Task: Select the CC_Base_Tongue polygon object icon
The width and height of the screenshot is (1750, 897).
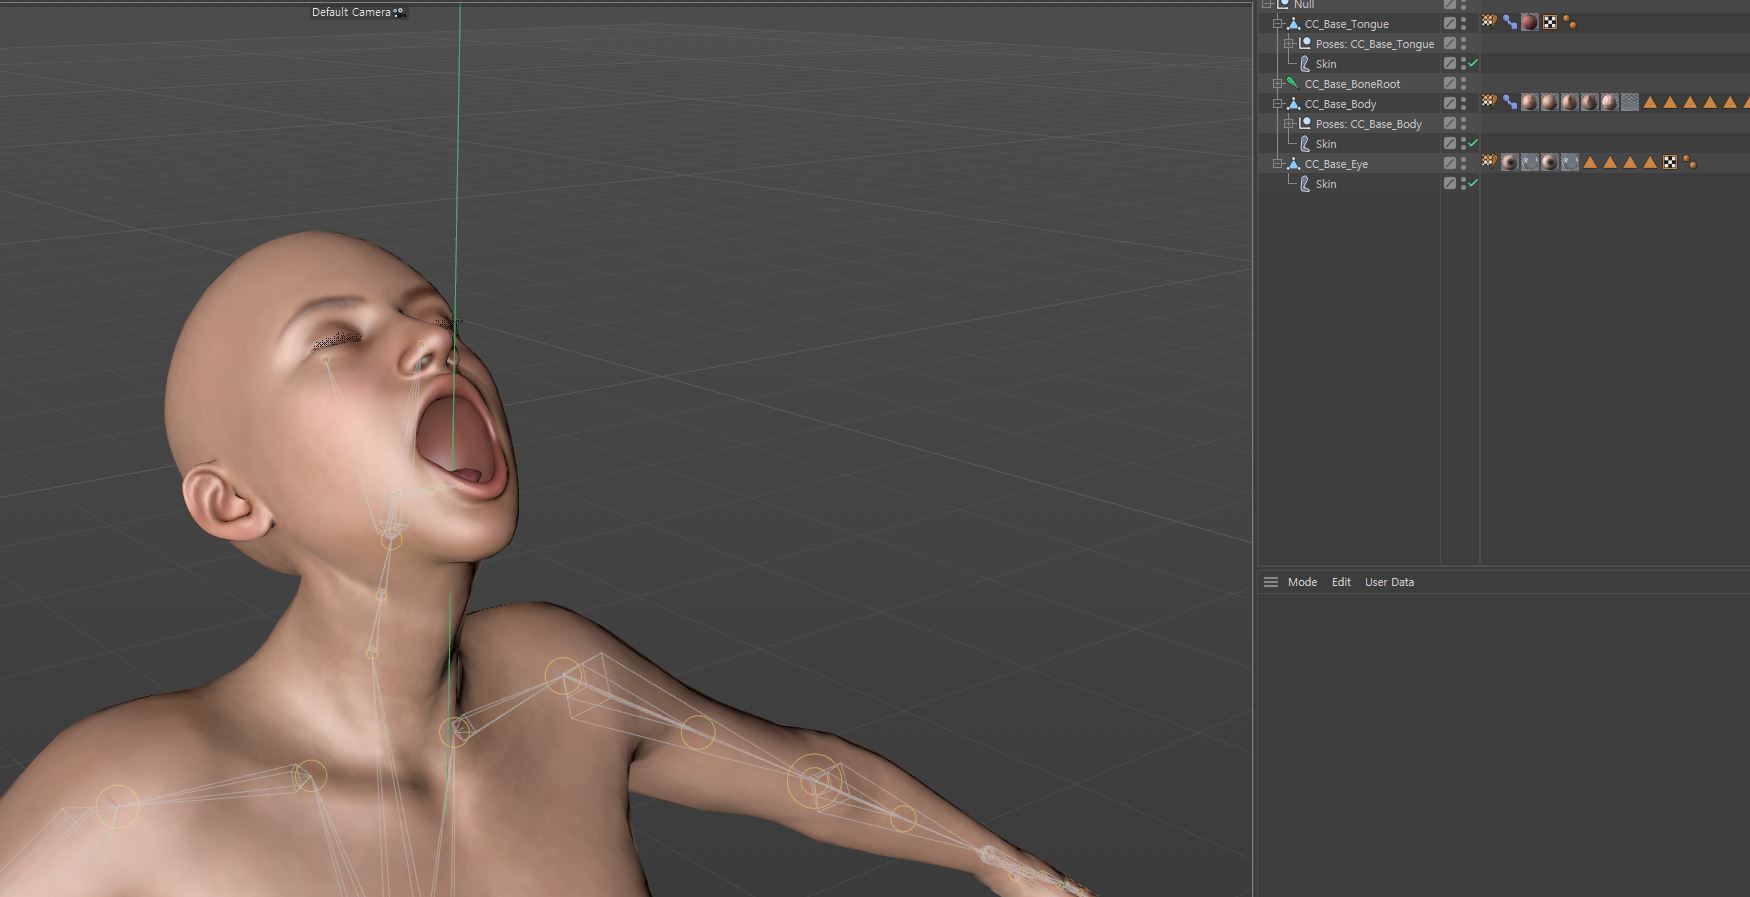Action: [x=1293, y=23]
